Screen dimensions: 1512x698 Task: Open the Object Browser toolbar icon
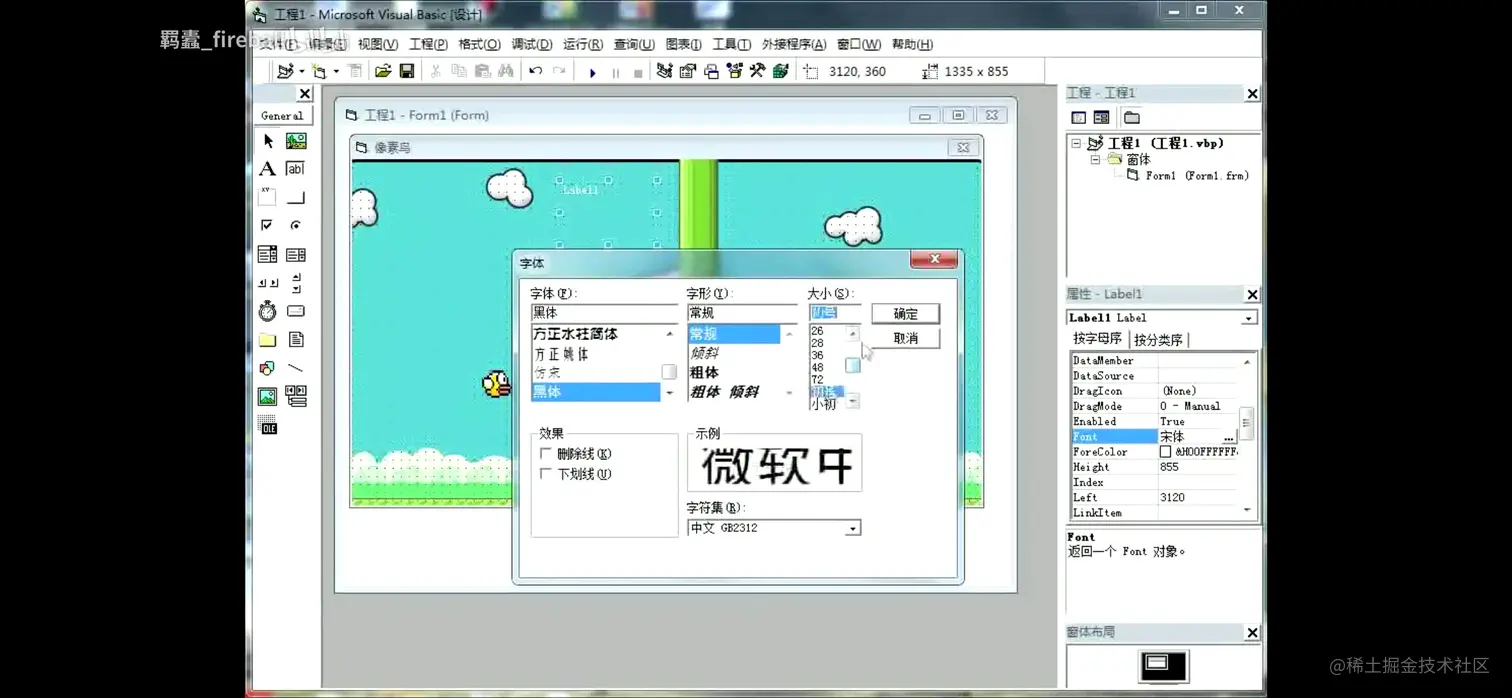tap(735, 71)
